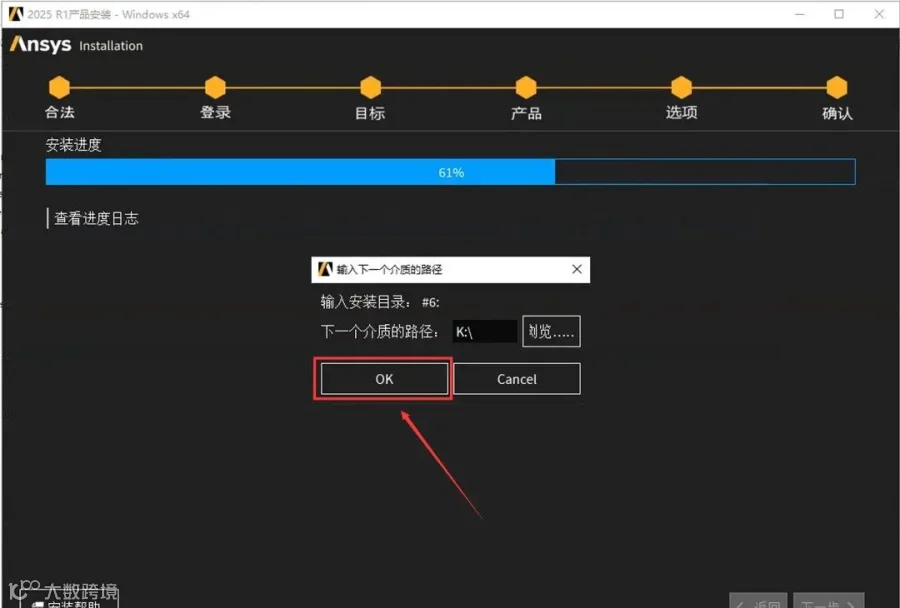Screen dimensions: 900x608
Task: Edit the K:\ path input field
Action: (484, 331)
